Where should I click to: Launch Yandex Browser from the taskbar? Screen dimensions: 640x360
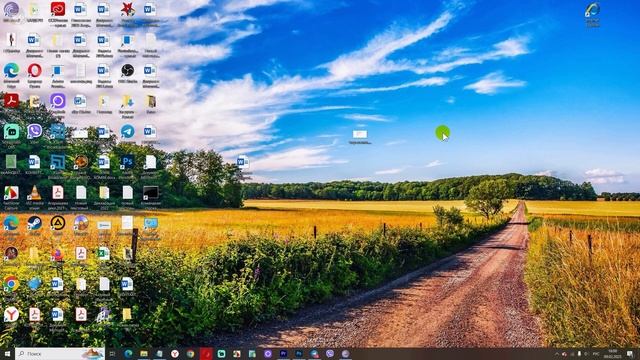(x=175, y=354)
